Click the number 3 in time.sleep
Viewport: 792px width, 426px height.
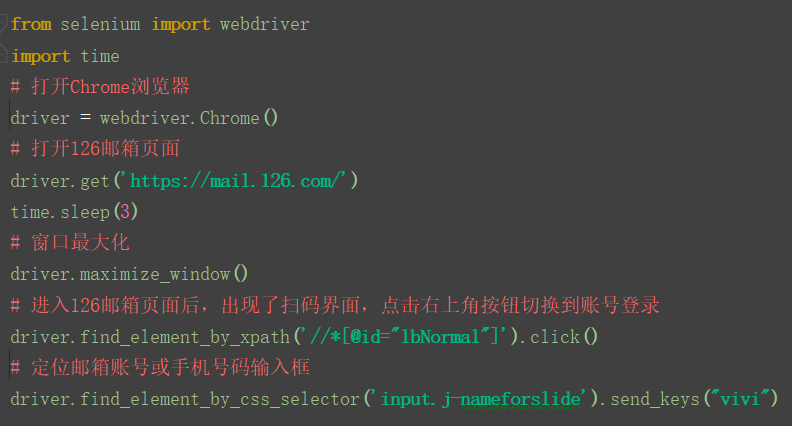(x=122, y=211)
